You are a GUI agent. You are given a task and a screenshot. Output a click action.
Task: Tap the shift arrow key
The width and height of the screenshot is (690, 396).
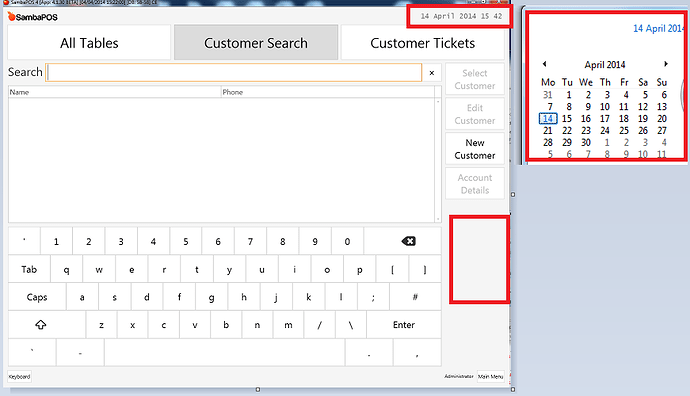click(47, 325)
